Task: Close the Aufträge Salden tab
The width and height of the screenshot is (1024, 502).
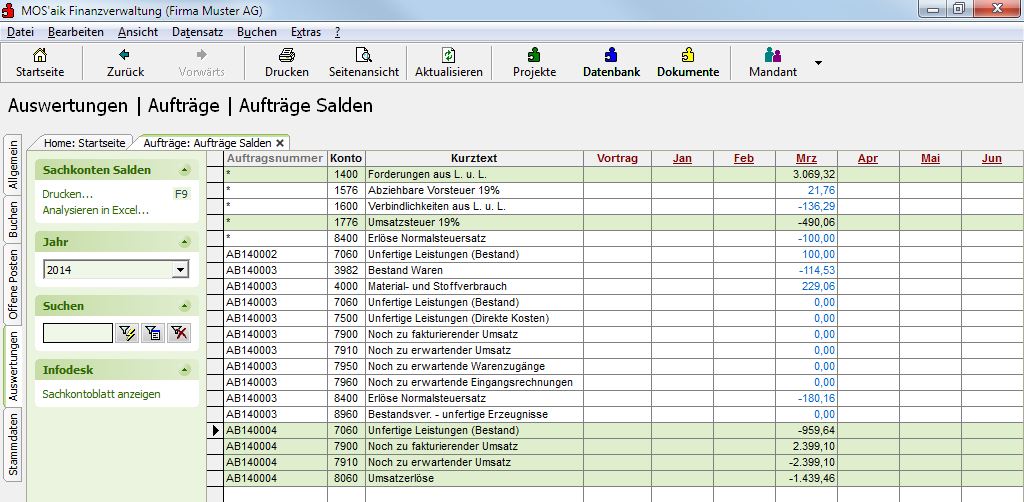Action: tap(280, 142)
